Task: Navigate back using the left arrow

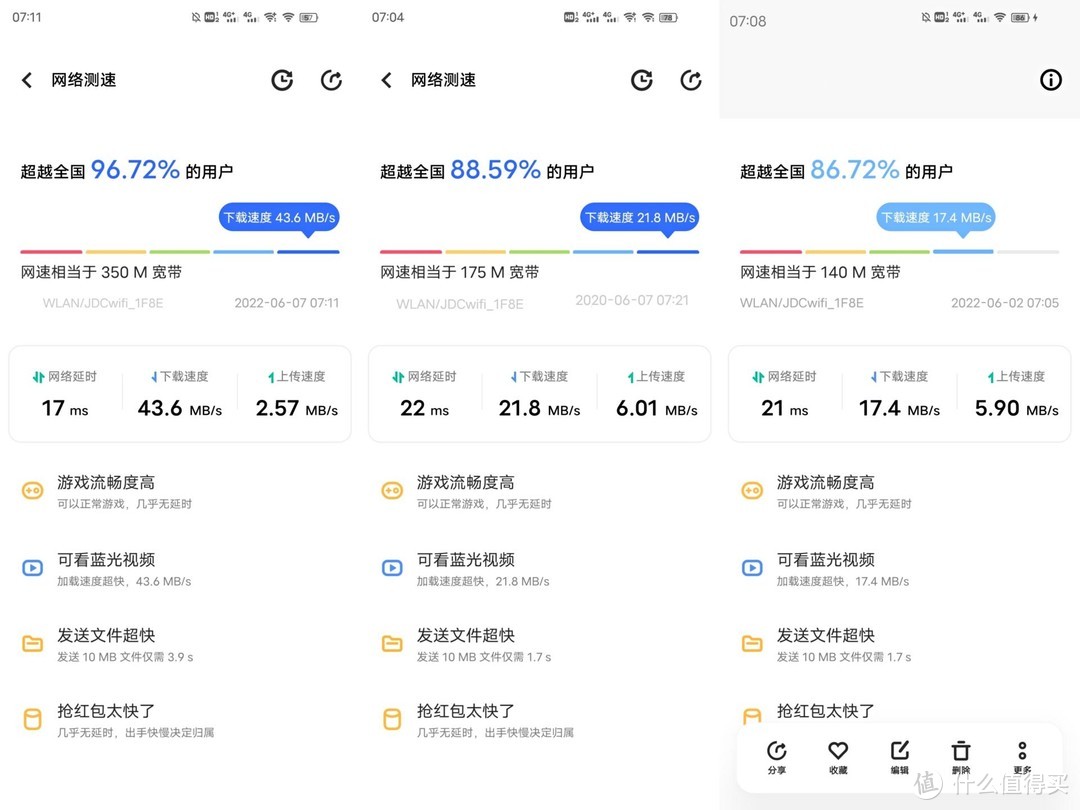Action: coord(26,79)
